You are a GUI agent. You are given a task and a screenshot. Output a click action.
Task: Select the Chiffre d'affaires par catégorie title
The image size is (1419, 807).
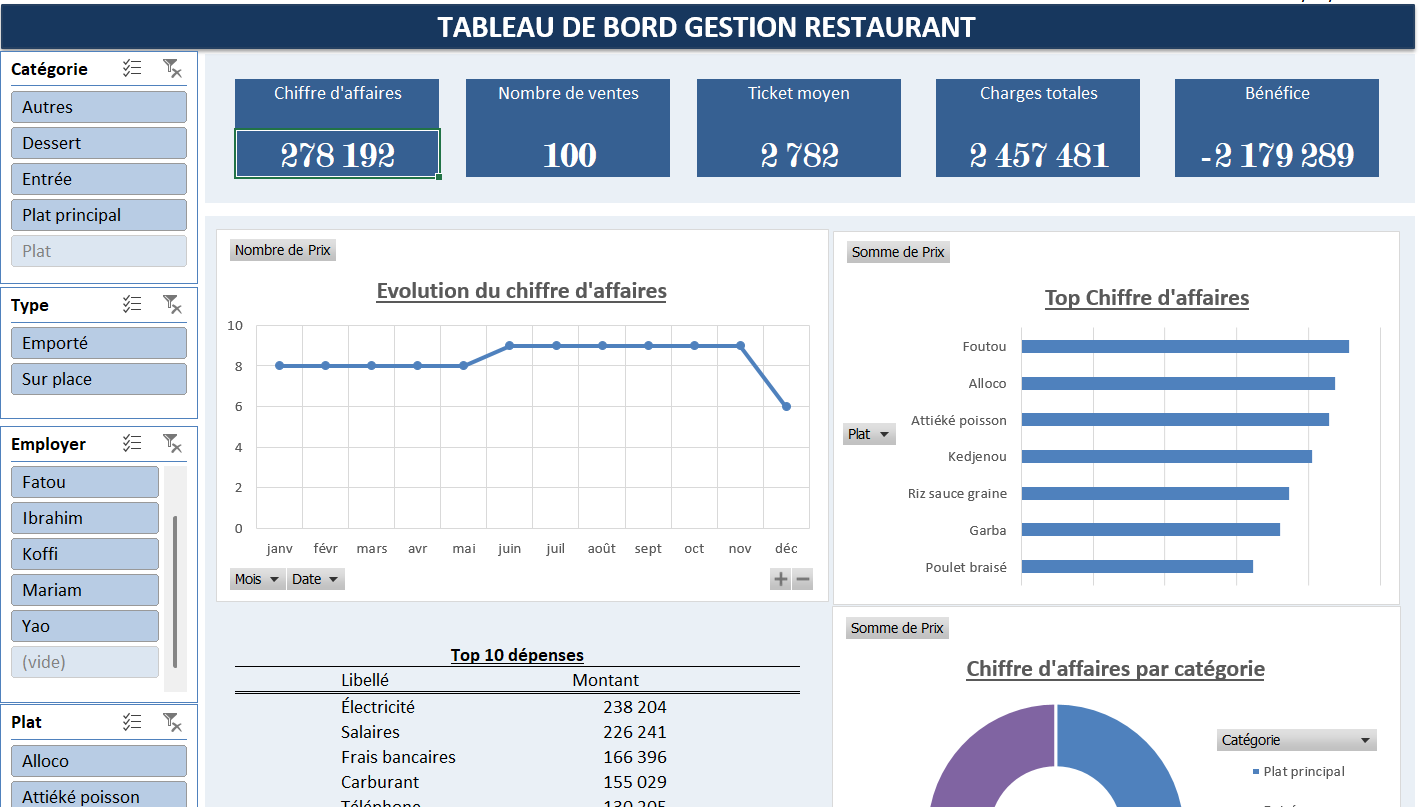point(1115,669)
